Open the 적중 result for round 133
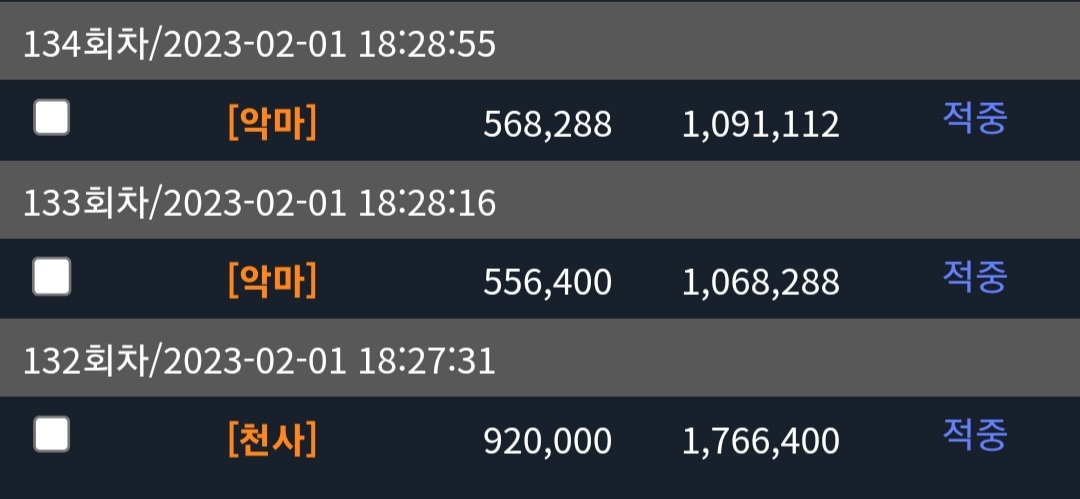Screen dimensions: 1080x499 coord(975,276)
